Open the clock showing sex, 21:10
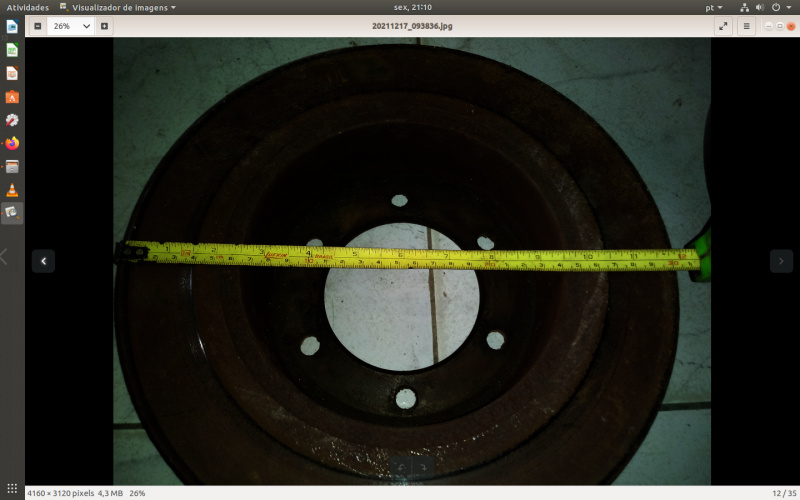The height and width of the screenshot is (500, 800). click(413, 7)
